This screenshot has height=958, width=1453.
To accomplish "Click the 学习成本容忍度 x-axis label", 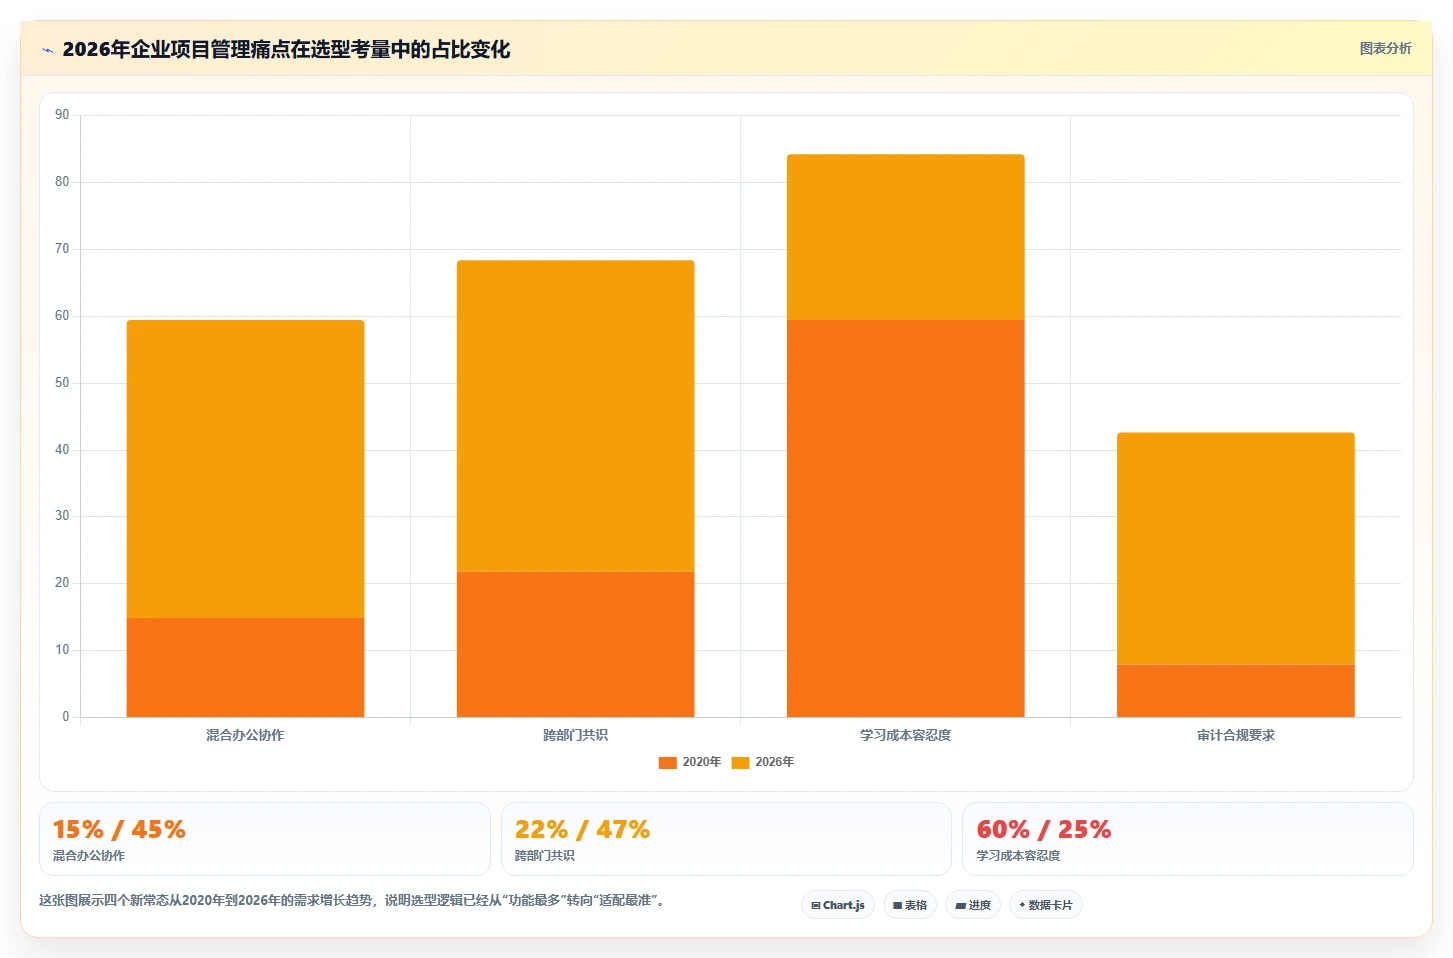I will (905, 735).
